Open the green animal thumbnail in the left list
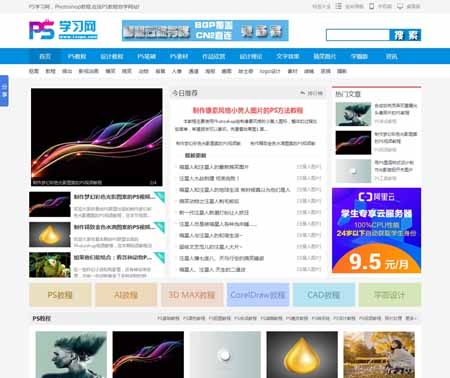Image resolution: width=450 pixels, height=378 pixels. [x=50, y=265]
